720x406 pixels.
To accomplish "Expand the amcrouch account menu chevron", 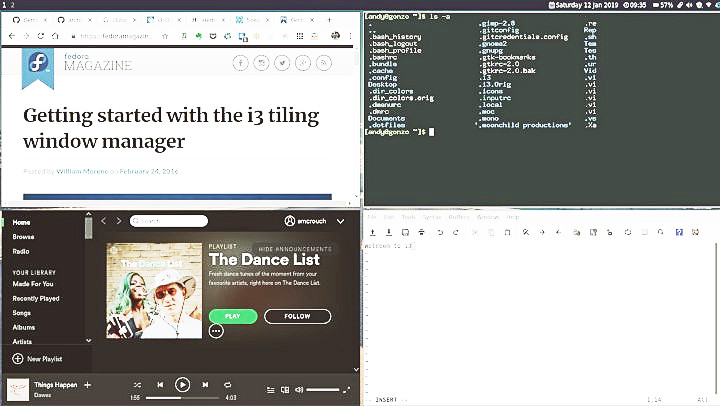I will 342,221.
